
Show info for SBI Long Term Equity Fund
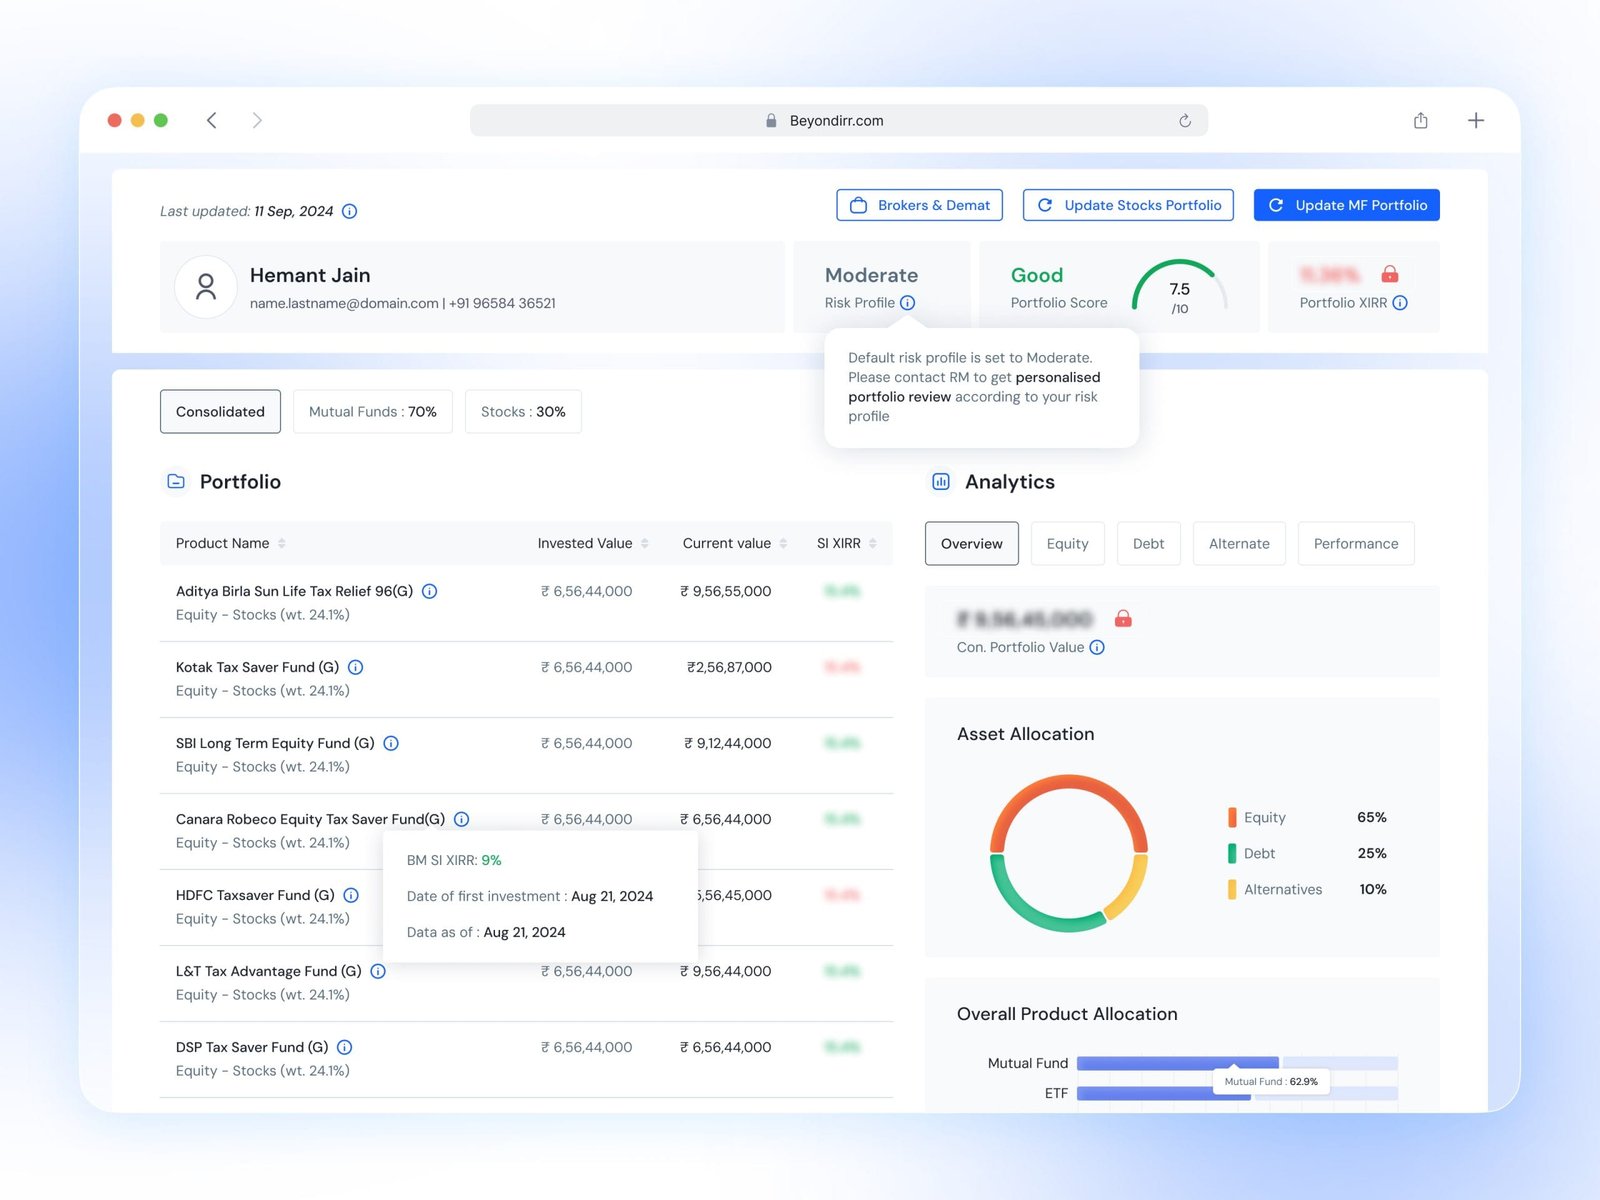click(391, 743)
